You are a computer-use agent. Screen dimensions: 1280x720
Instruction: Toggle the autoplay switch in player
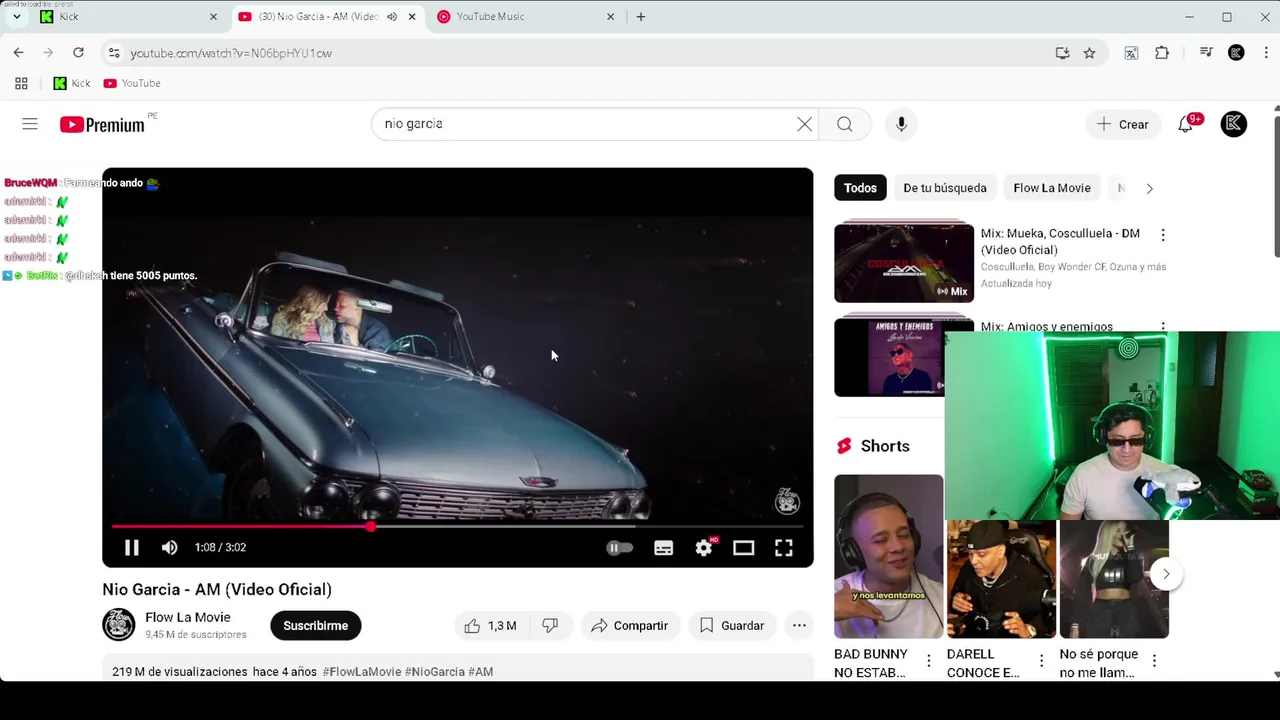[620, 548]
